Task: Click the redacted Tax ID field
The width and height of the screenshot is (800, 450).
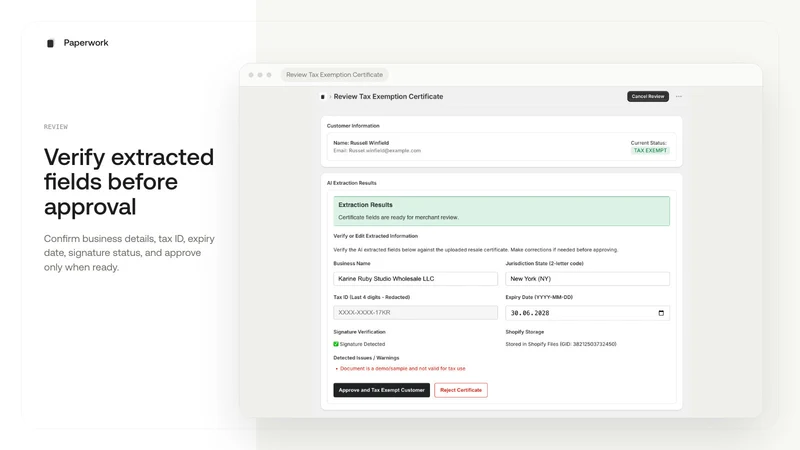Action: click(415, 312)
